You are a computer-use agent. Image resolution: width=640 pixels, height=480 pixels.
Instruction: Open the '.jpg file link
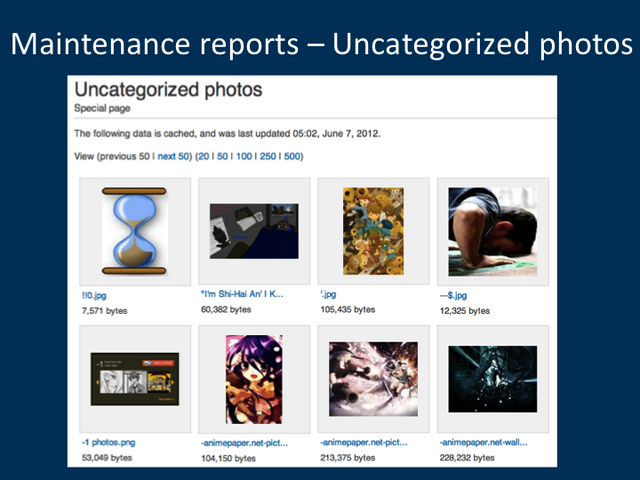[328, 294]
